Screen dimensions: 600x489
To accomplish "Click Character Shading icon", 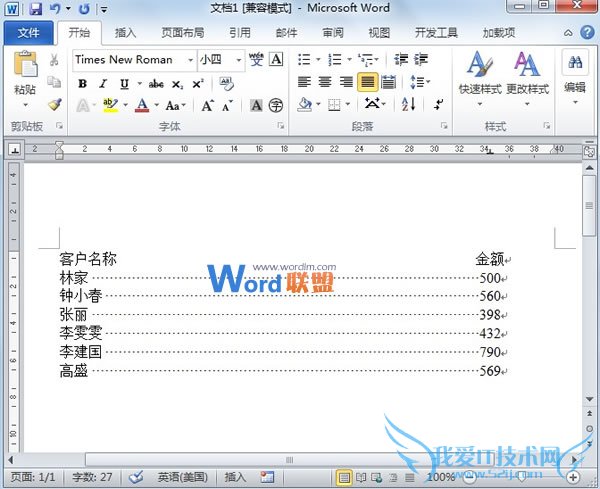I will [x=256, y=105].
